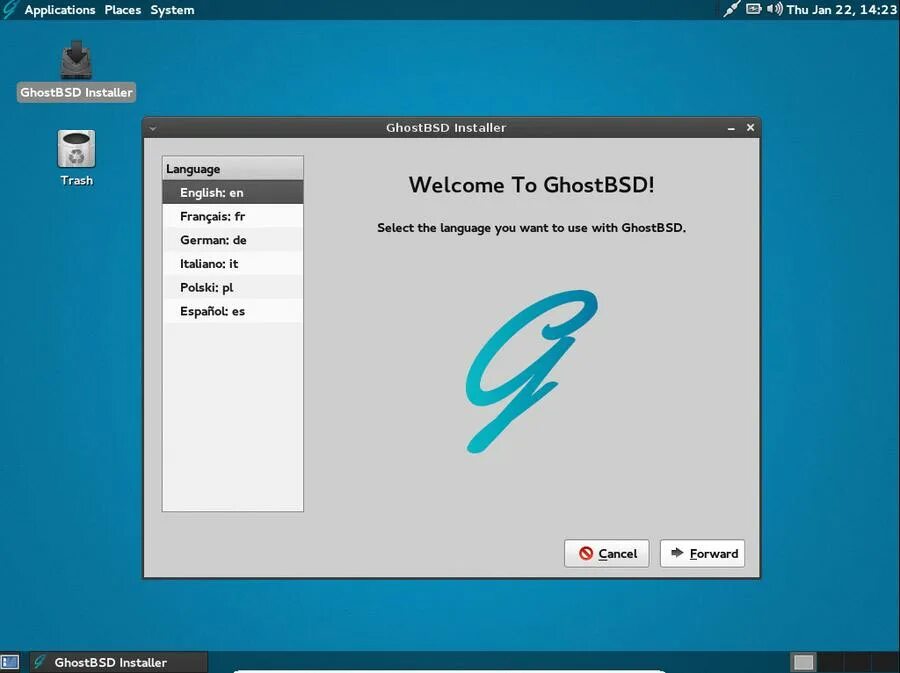Select Français: fr in the language list

[232, 216]
